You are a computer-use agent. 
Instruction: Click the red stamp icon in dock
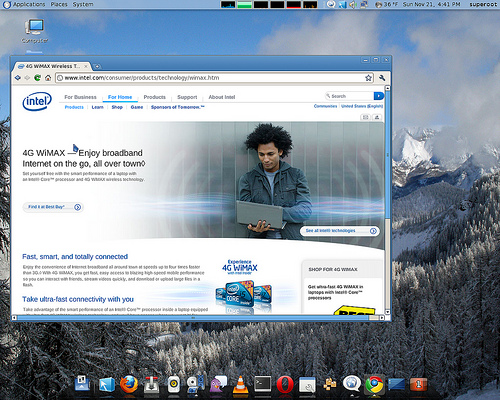419,384
